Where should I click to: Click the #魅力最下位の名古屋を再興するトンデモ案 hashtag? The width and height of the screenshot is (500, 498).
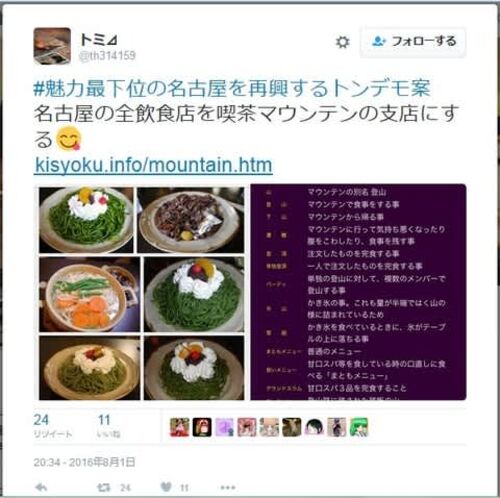[x=232, y=88]
